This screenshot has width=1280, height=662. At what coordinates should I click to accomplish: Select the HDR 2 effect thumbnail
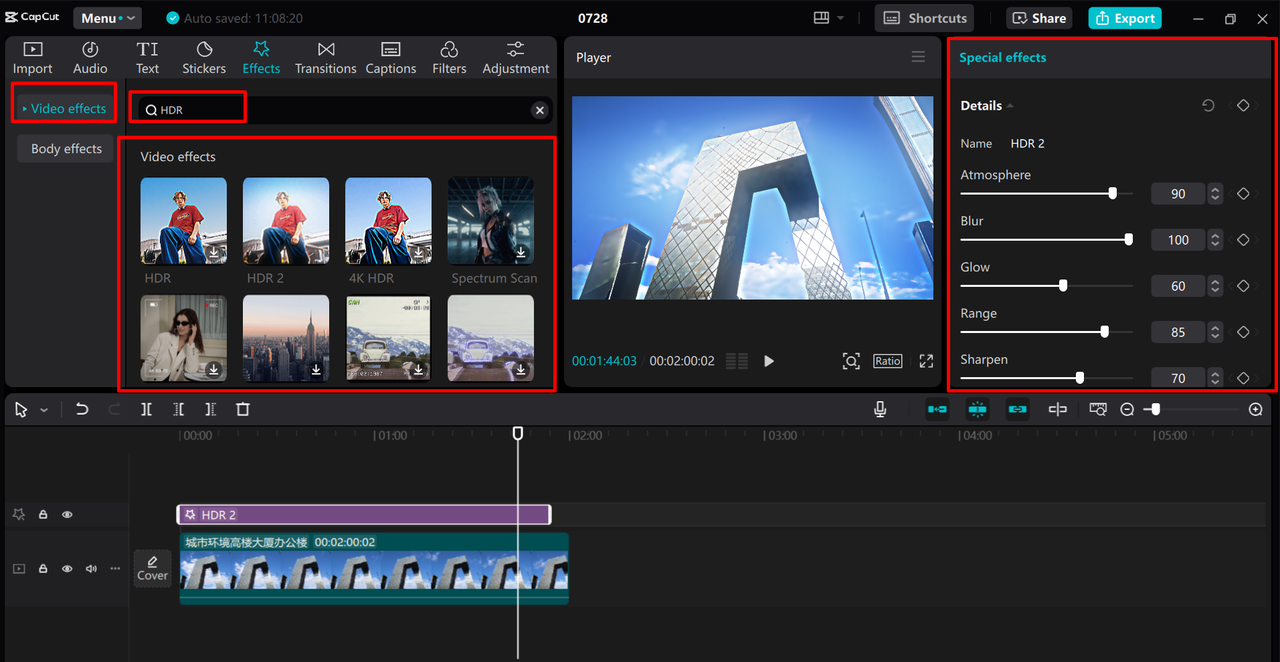pos(286,221)
